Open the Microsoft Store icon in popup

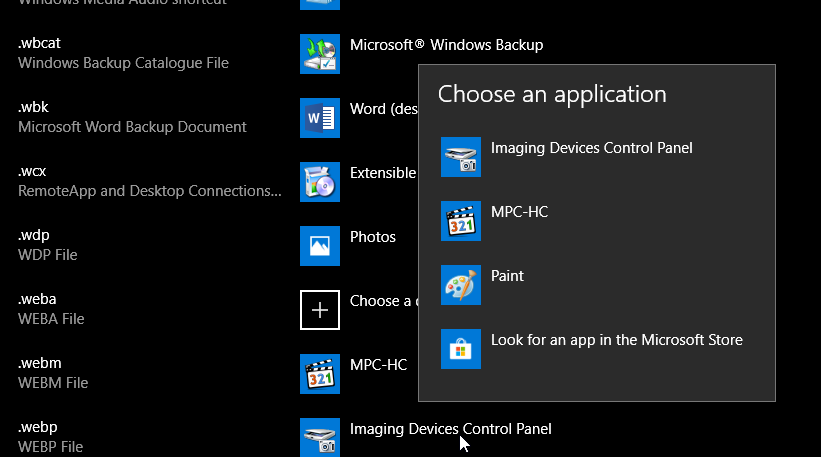click(461, 349)
